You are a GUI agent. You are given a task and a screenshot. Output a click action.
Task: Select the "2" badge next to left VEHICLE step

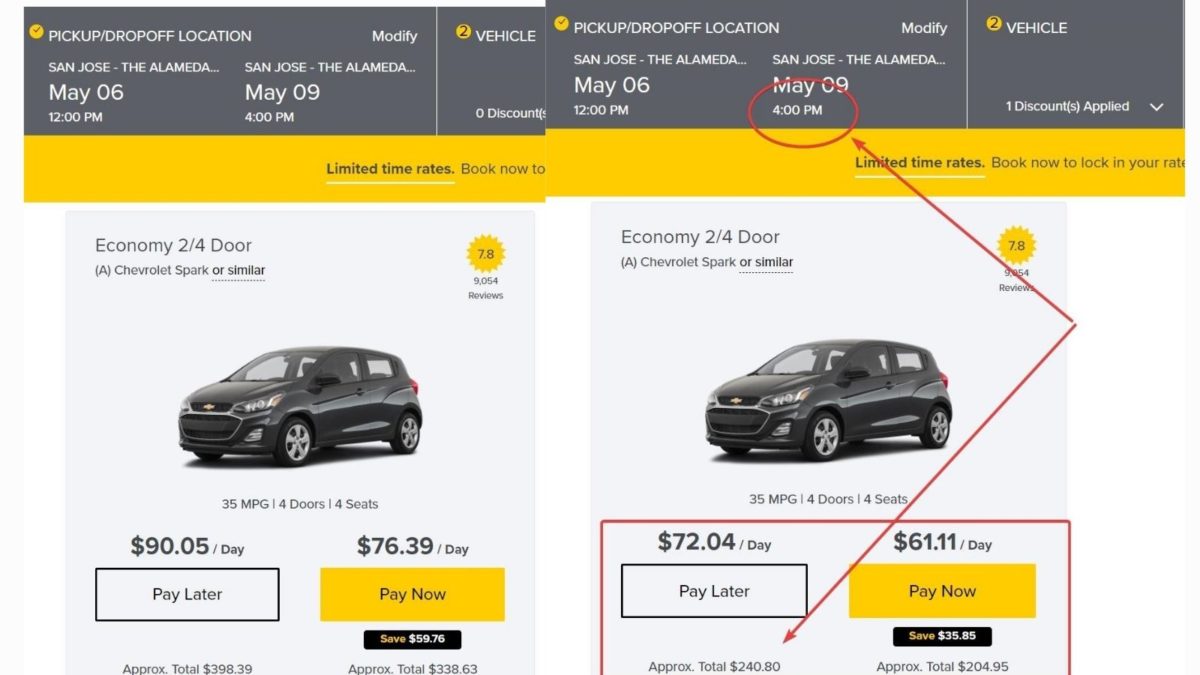(461, 35)
